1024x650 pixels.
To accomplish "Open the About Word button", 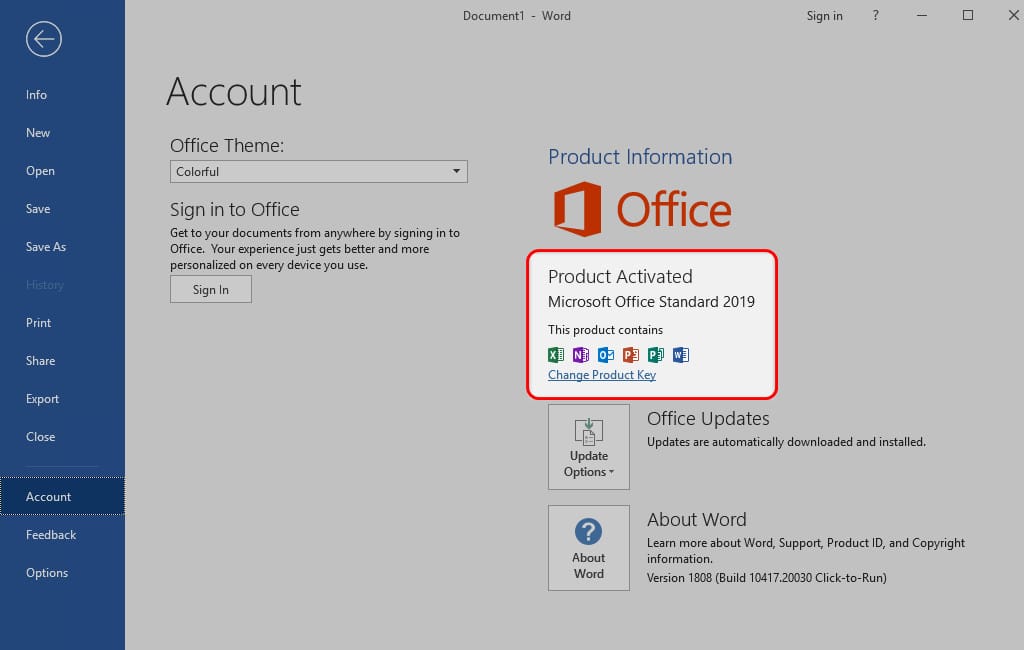I will [588, 548].
